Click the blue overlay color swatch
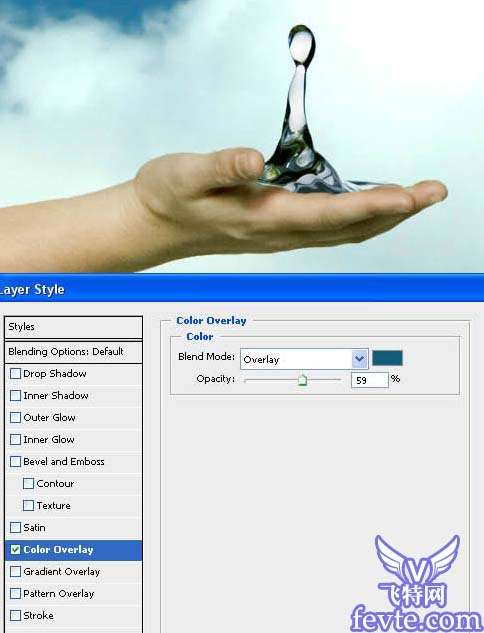The height and width of the screenshot is (633, 484). coord(387,358)
